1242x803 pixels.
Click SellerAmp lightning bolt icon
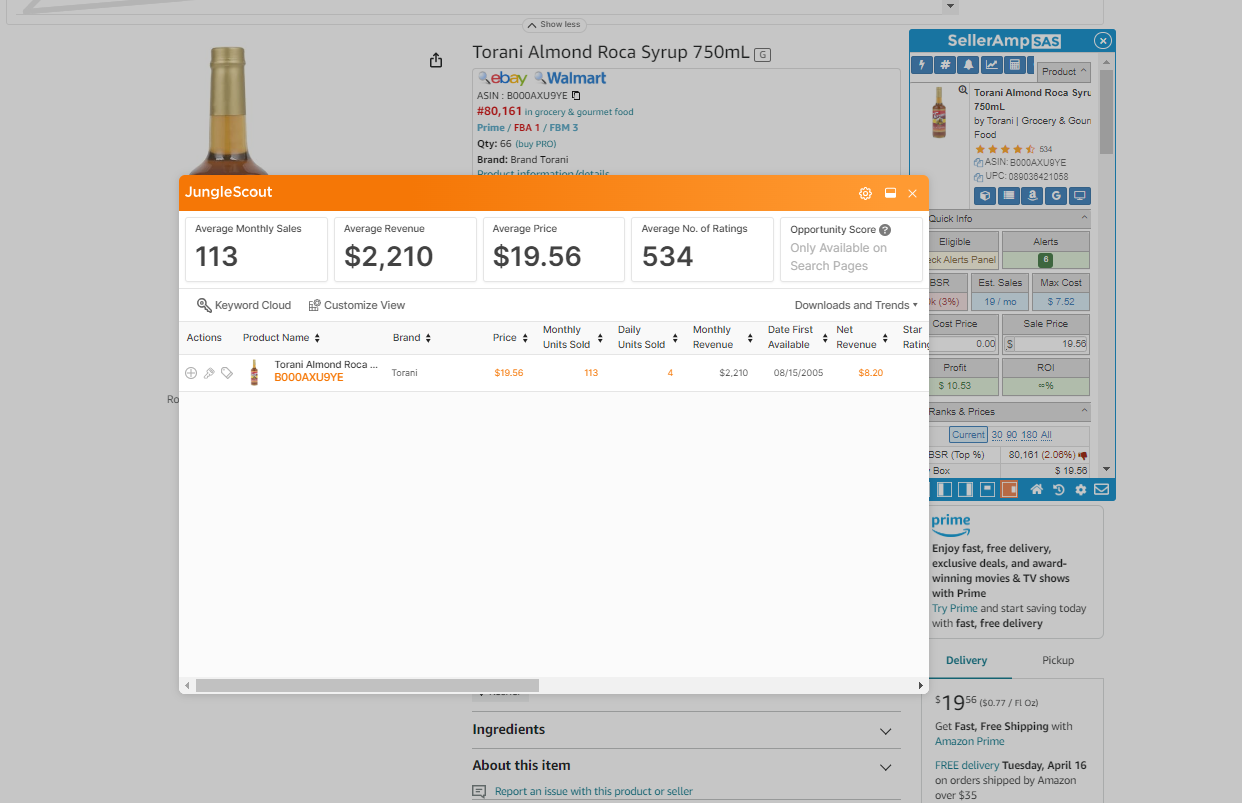tap(922, 65)
